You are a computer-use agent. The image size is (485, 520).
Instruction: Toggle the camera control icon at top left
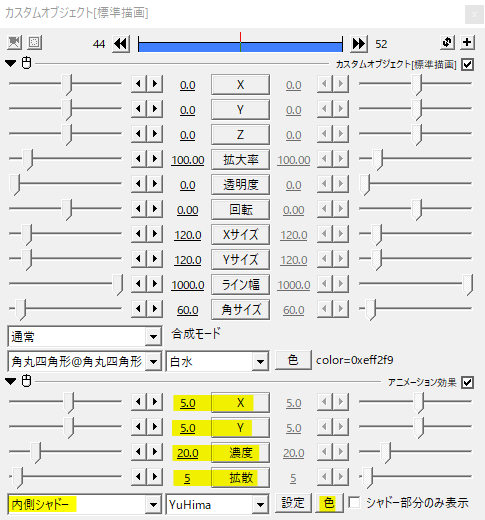click(x=14, y=43)
